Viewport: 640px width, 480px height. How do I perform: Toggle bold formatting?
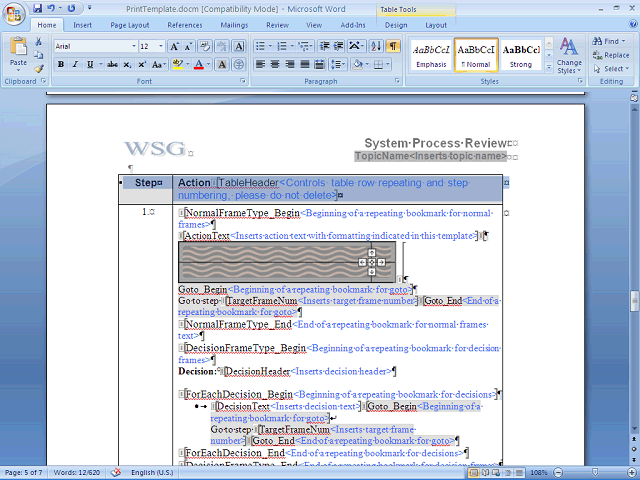[61, 64]
